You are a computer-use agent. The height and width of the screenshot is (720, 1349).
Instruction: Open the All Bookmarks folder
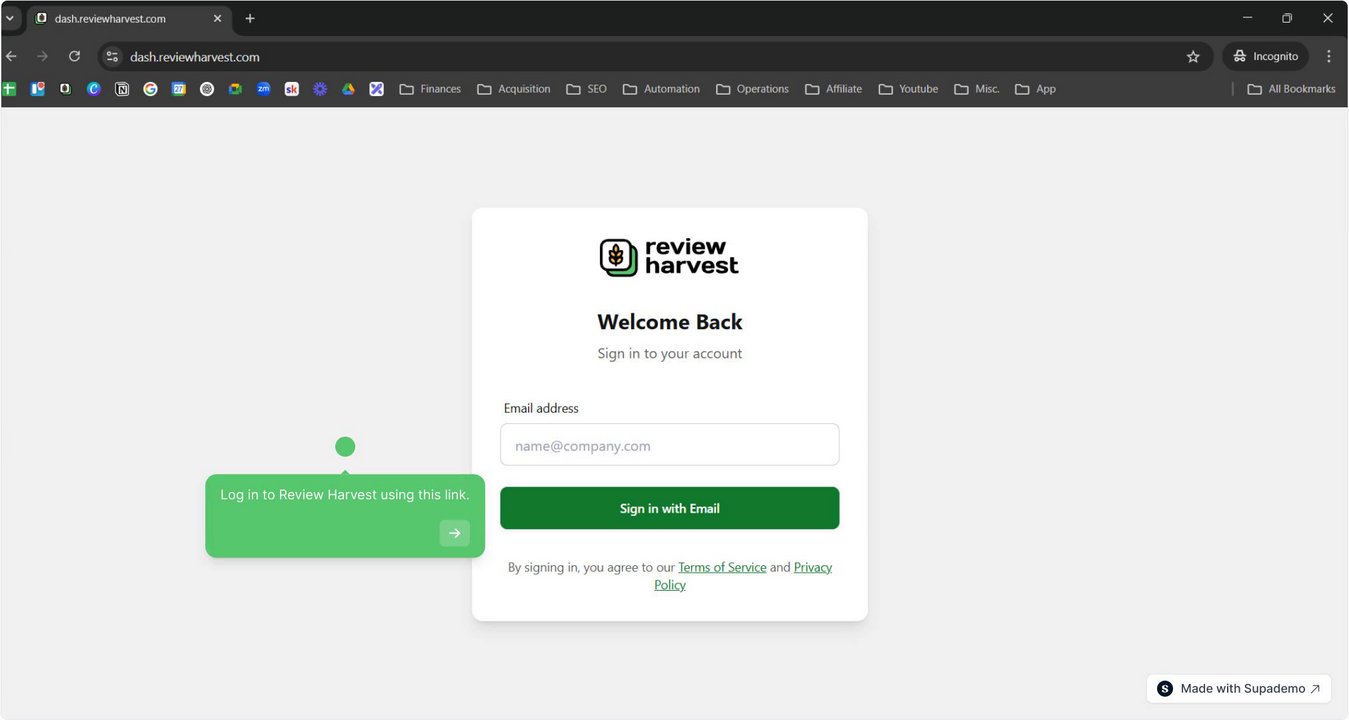click(x=1291, y=89)
